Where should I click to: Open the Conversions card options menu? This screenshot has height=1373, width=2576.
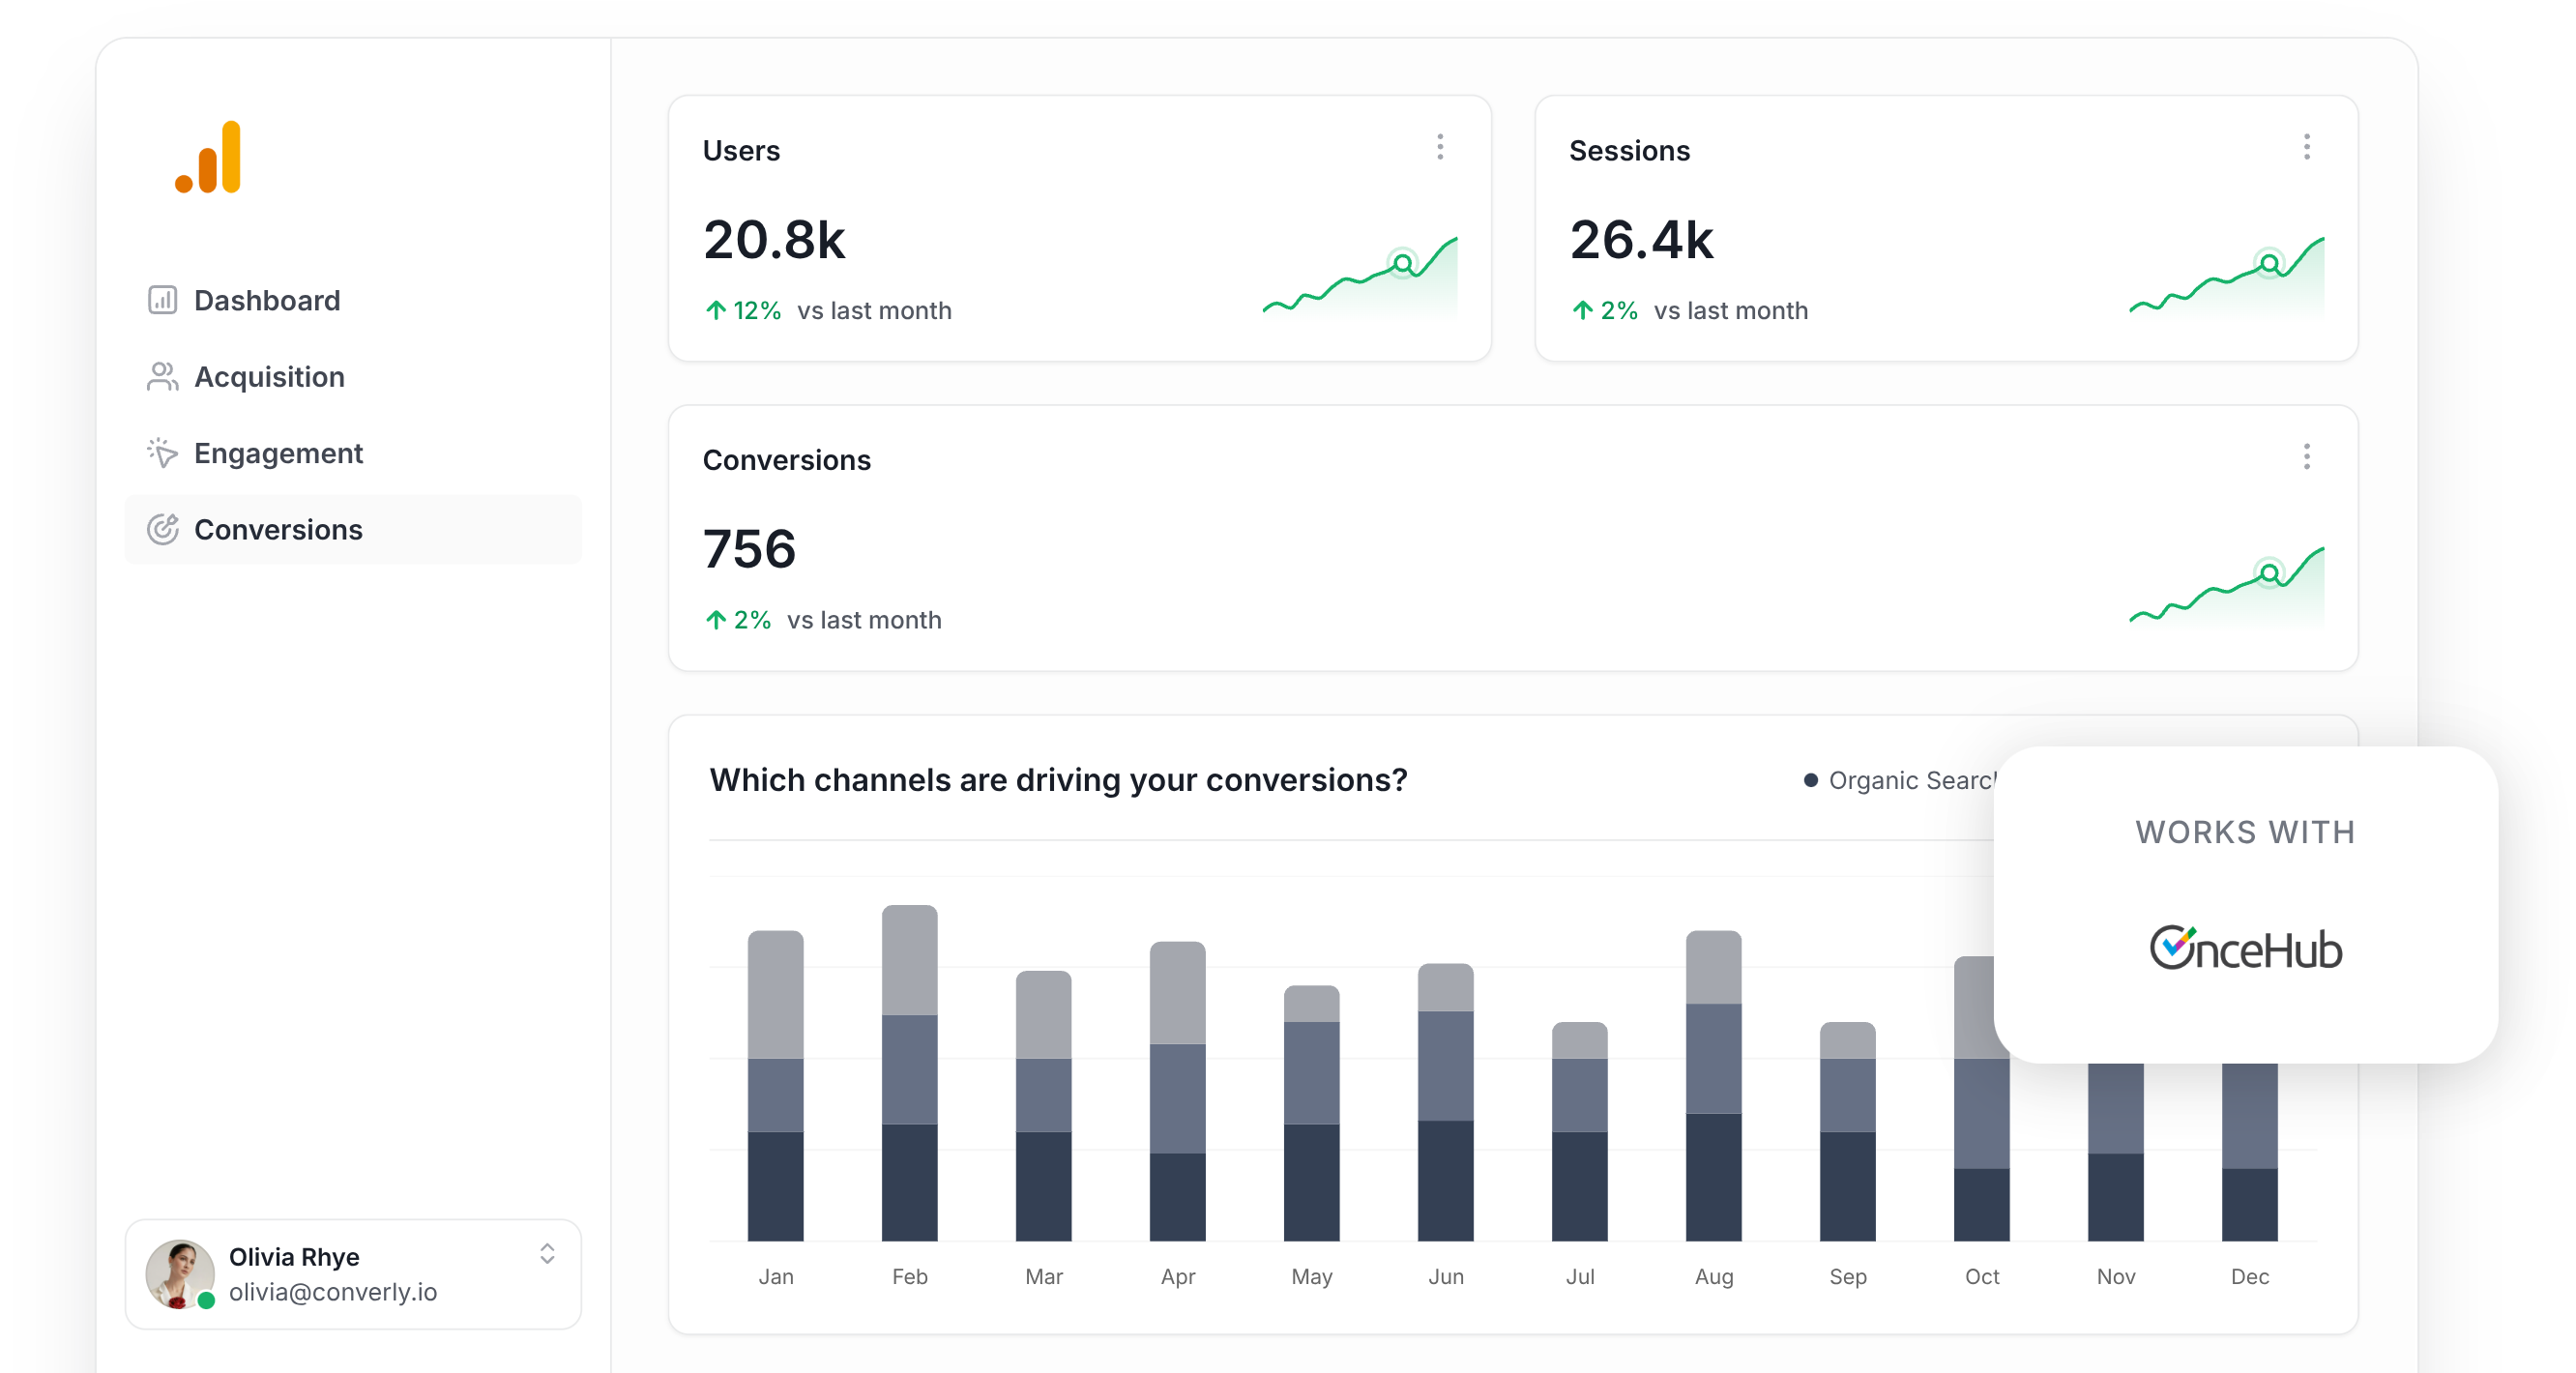click(2307, 457)
